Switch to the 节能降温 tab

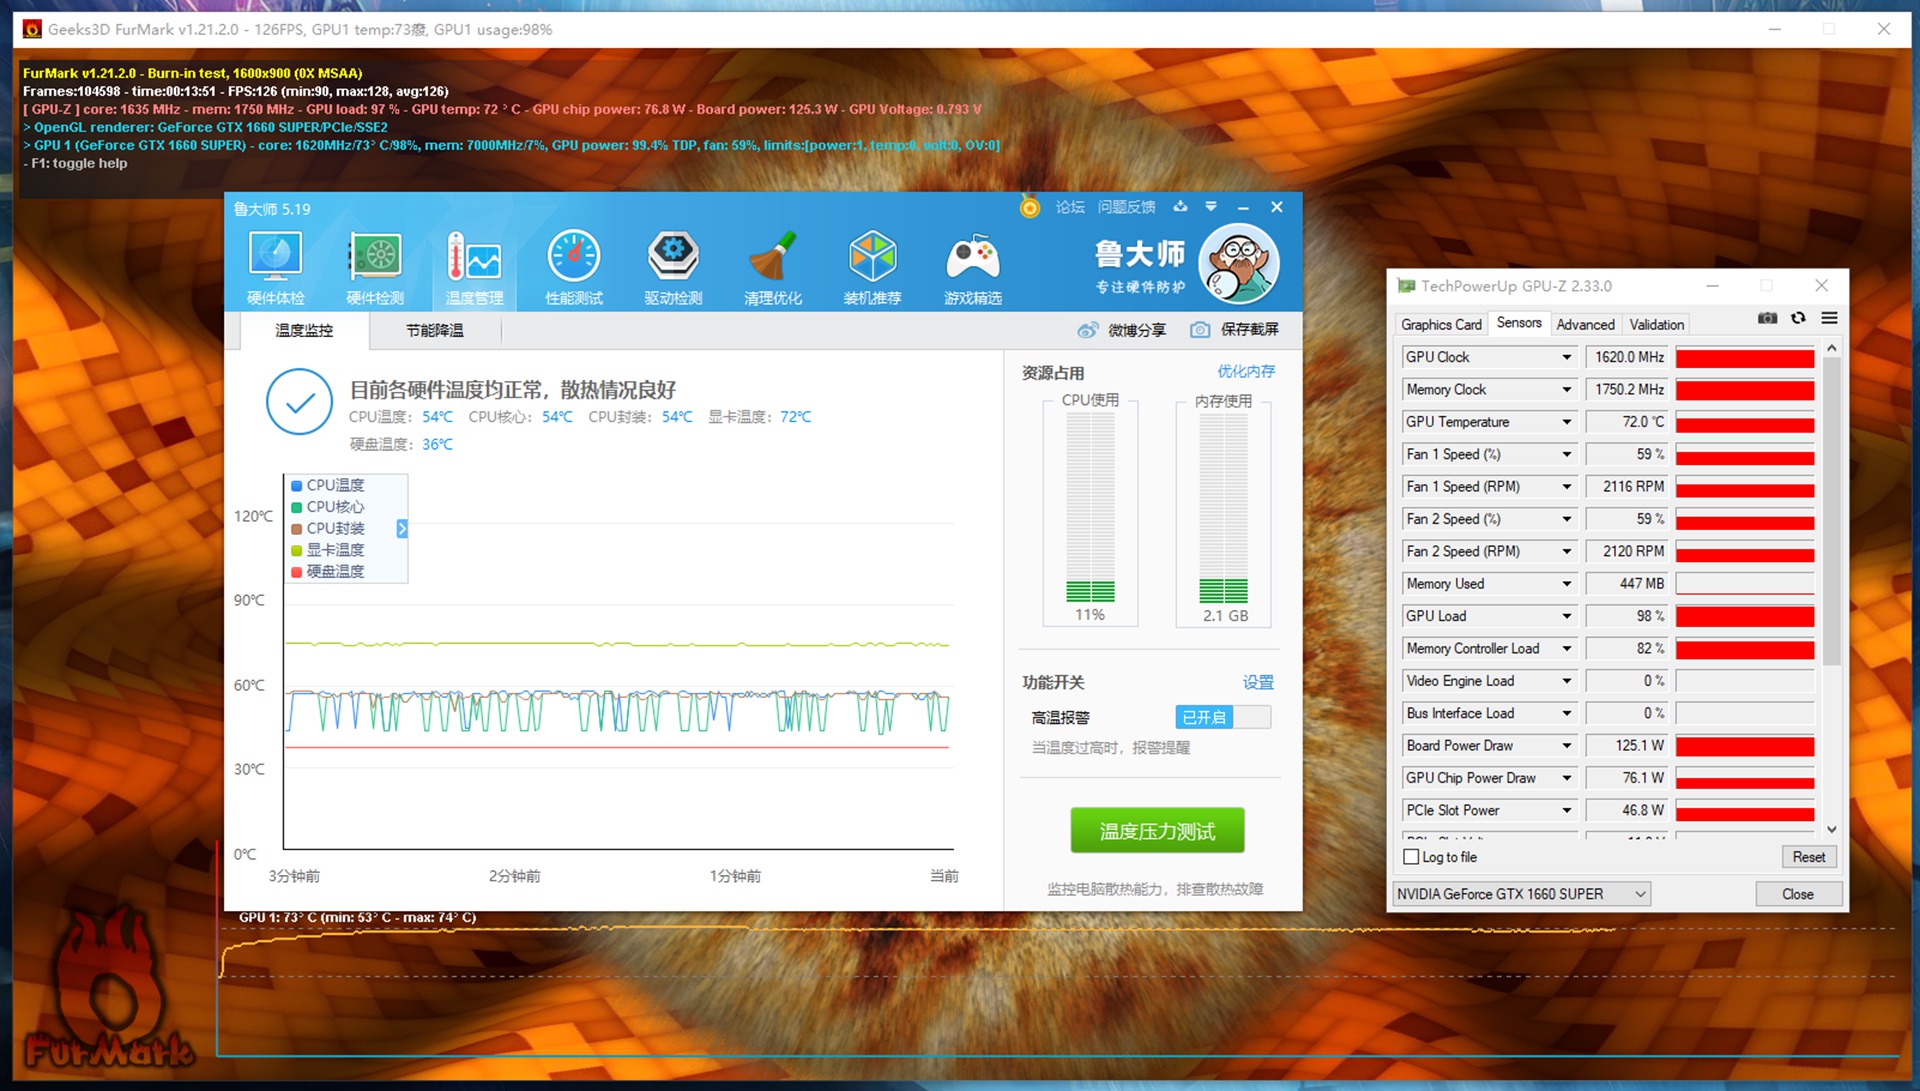pyautogui.click(x=434, y=330)
